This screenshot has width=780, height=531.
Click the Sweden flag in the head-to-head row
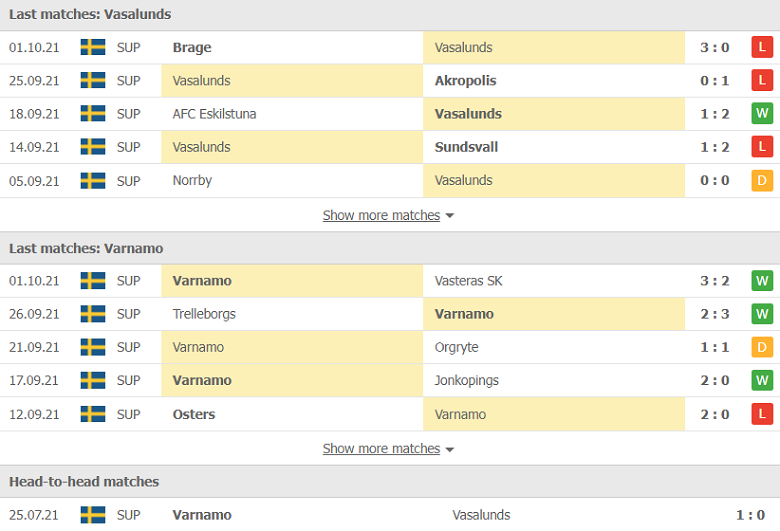pos(93,515)
